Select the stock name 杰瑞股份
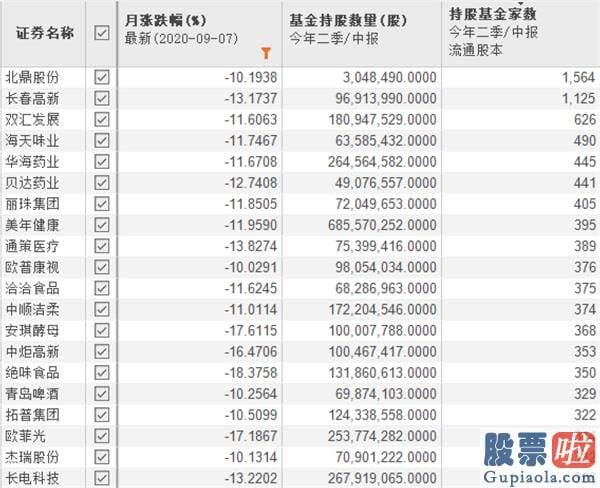 click(32, 457)
